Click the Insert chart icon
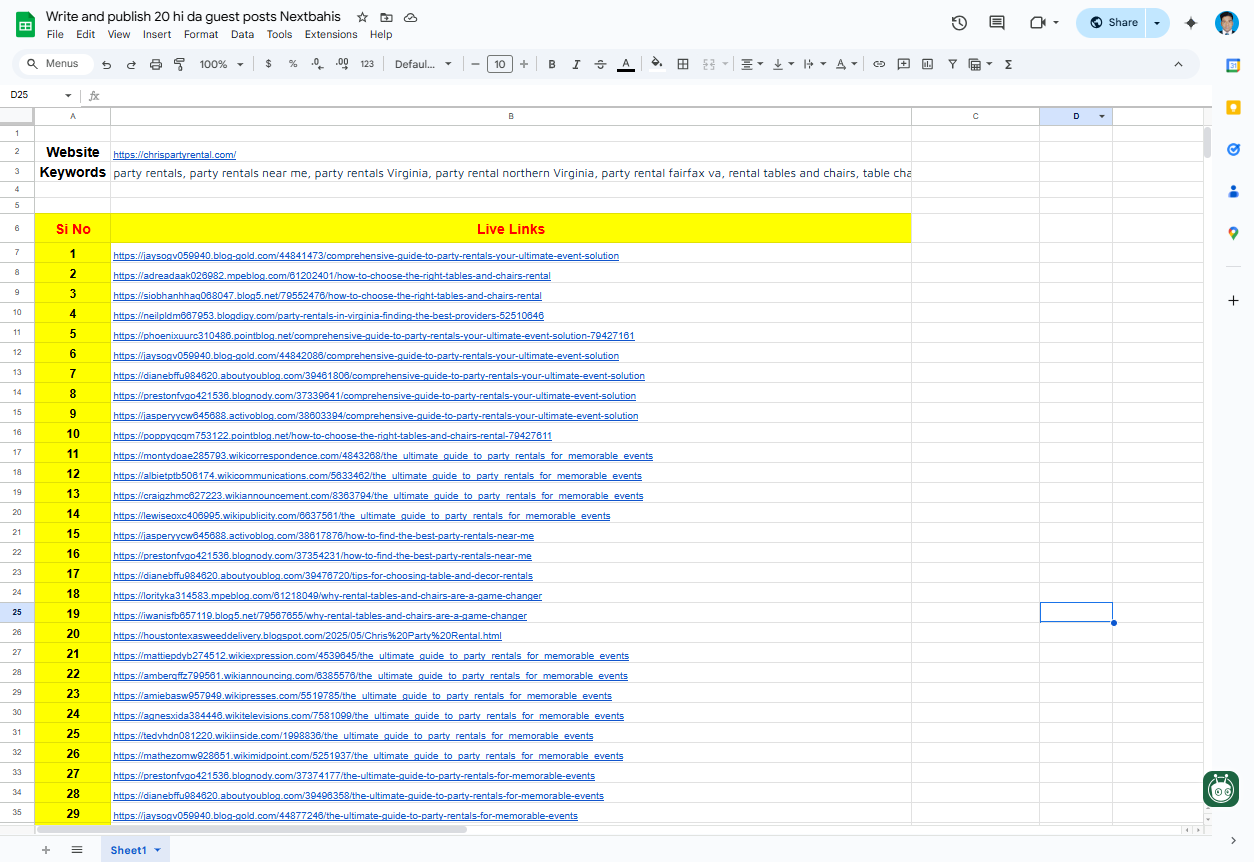This screenshot has width=1254, height=862. pyautogui.click(x=927, y=64)
